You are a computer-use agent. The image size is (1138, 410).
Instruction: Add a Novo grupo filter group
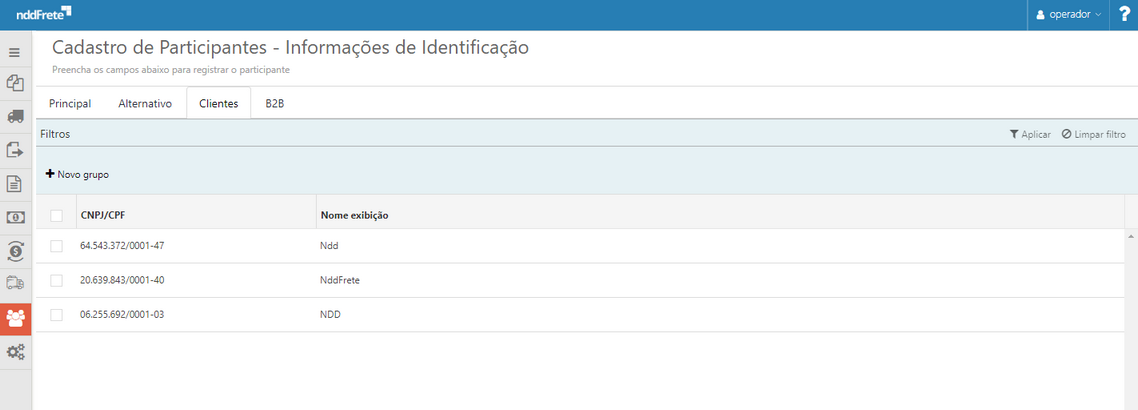click(77, 174)
